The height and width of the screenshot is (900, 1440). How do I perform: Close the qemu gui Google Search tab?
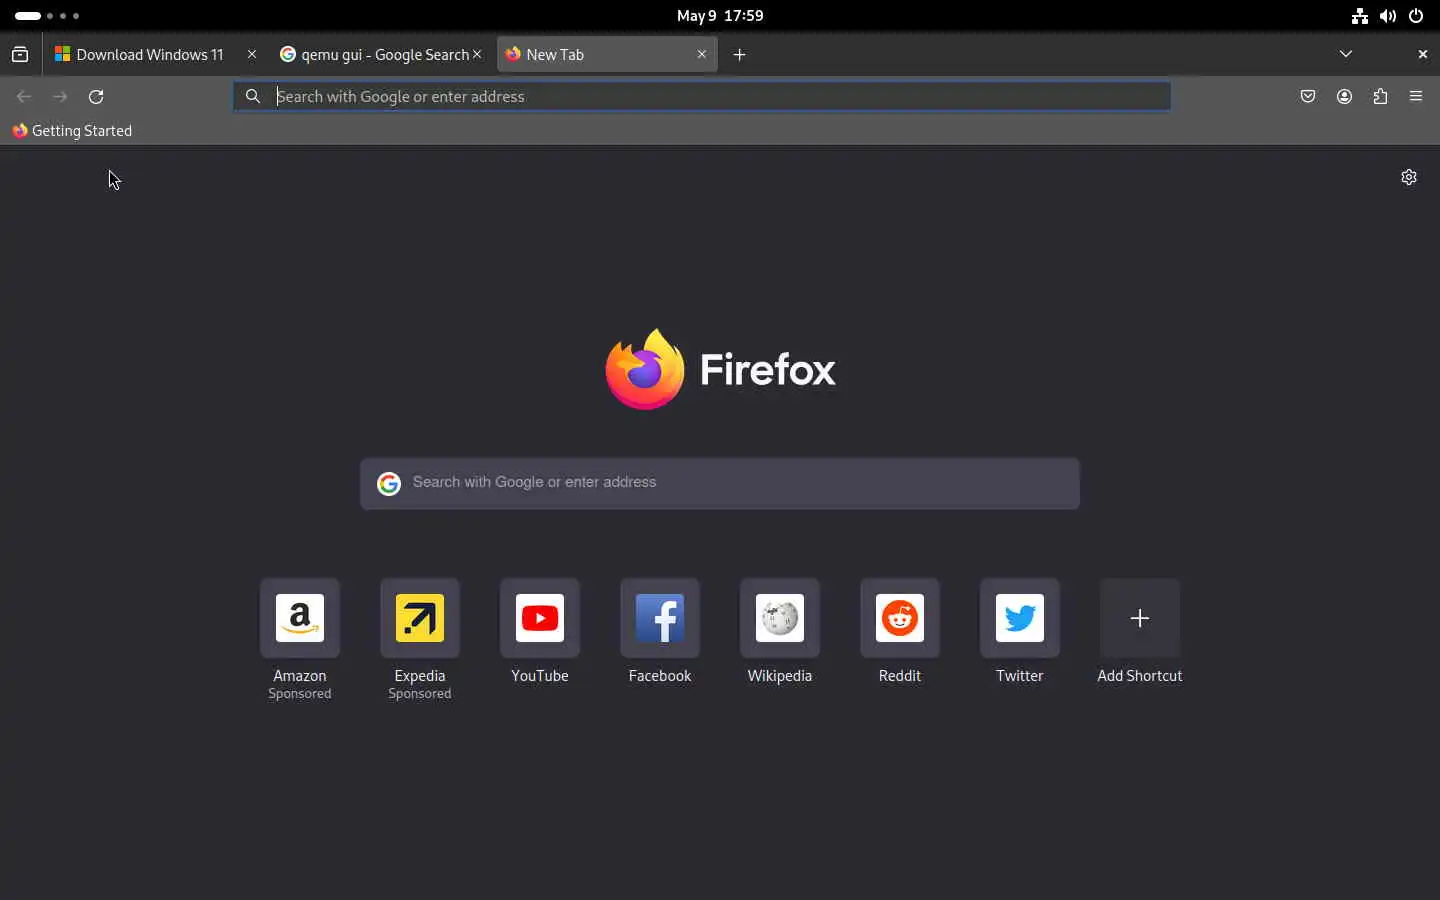pos(477,54)
